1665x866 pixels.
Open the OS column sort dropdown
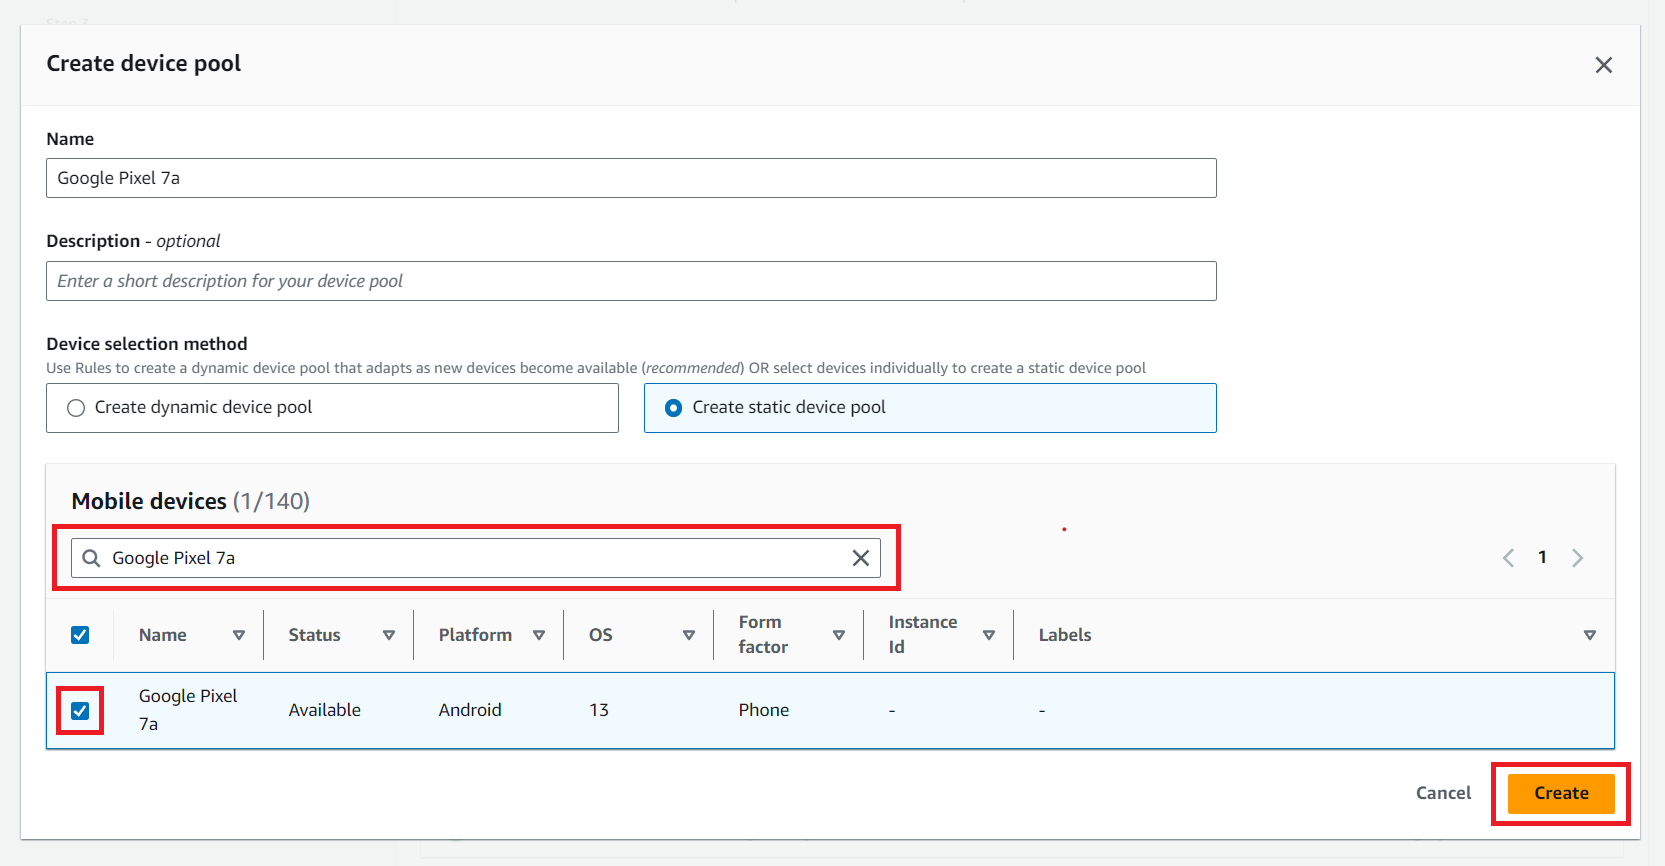pyautogui.click(x=689, y=635)
